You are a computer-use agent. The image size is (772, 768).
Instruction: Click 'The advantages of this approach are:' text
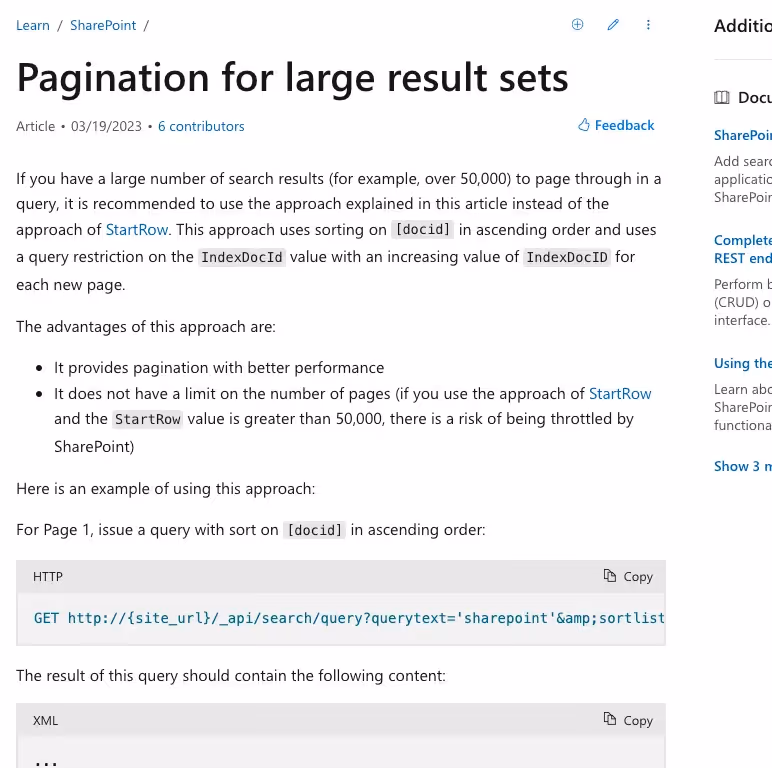coord(146,327)
